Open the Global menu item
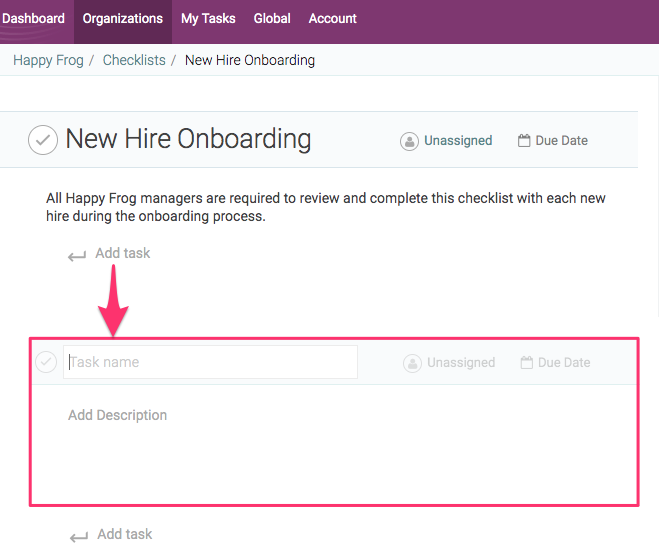Viewport: 659px width, 555px height. [x=272, y=19]
